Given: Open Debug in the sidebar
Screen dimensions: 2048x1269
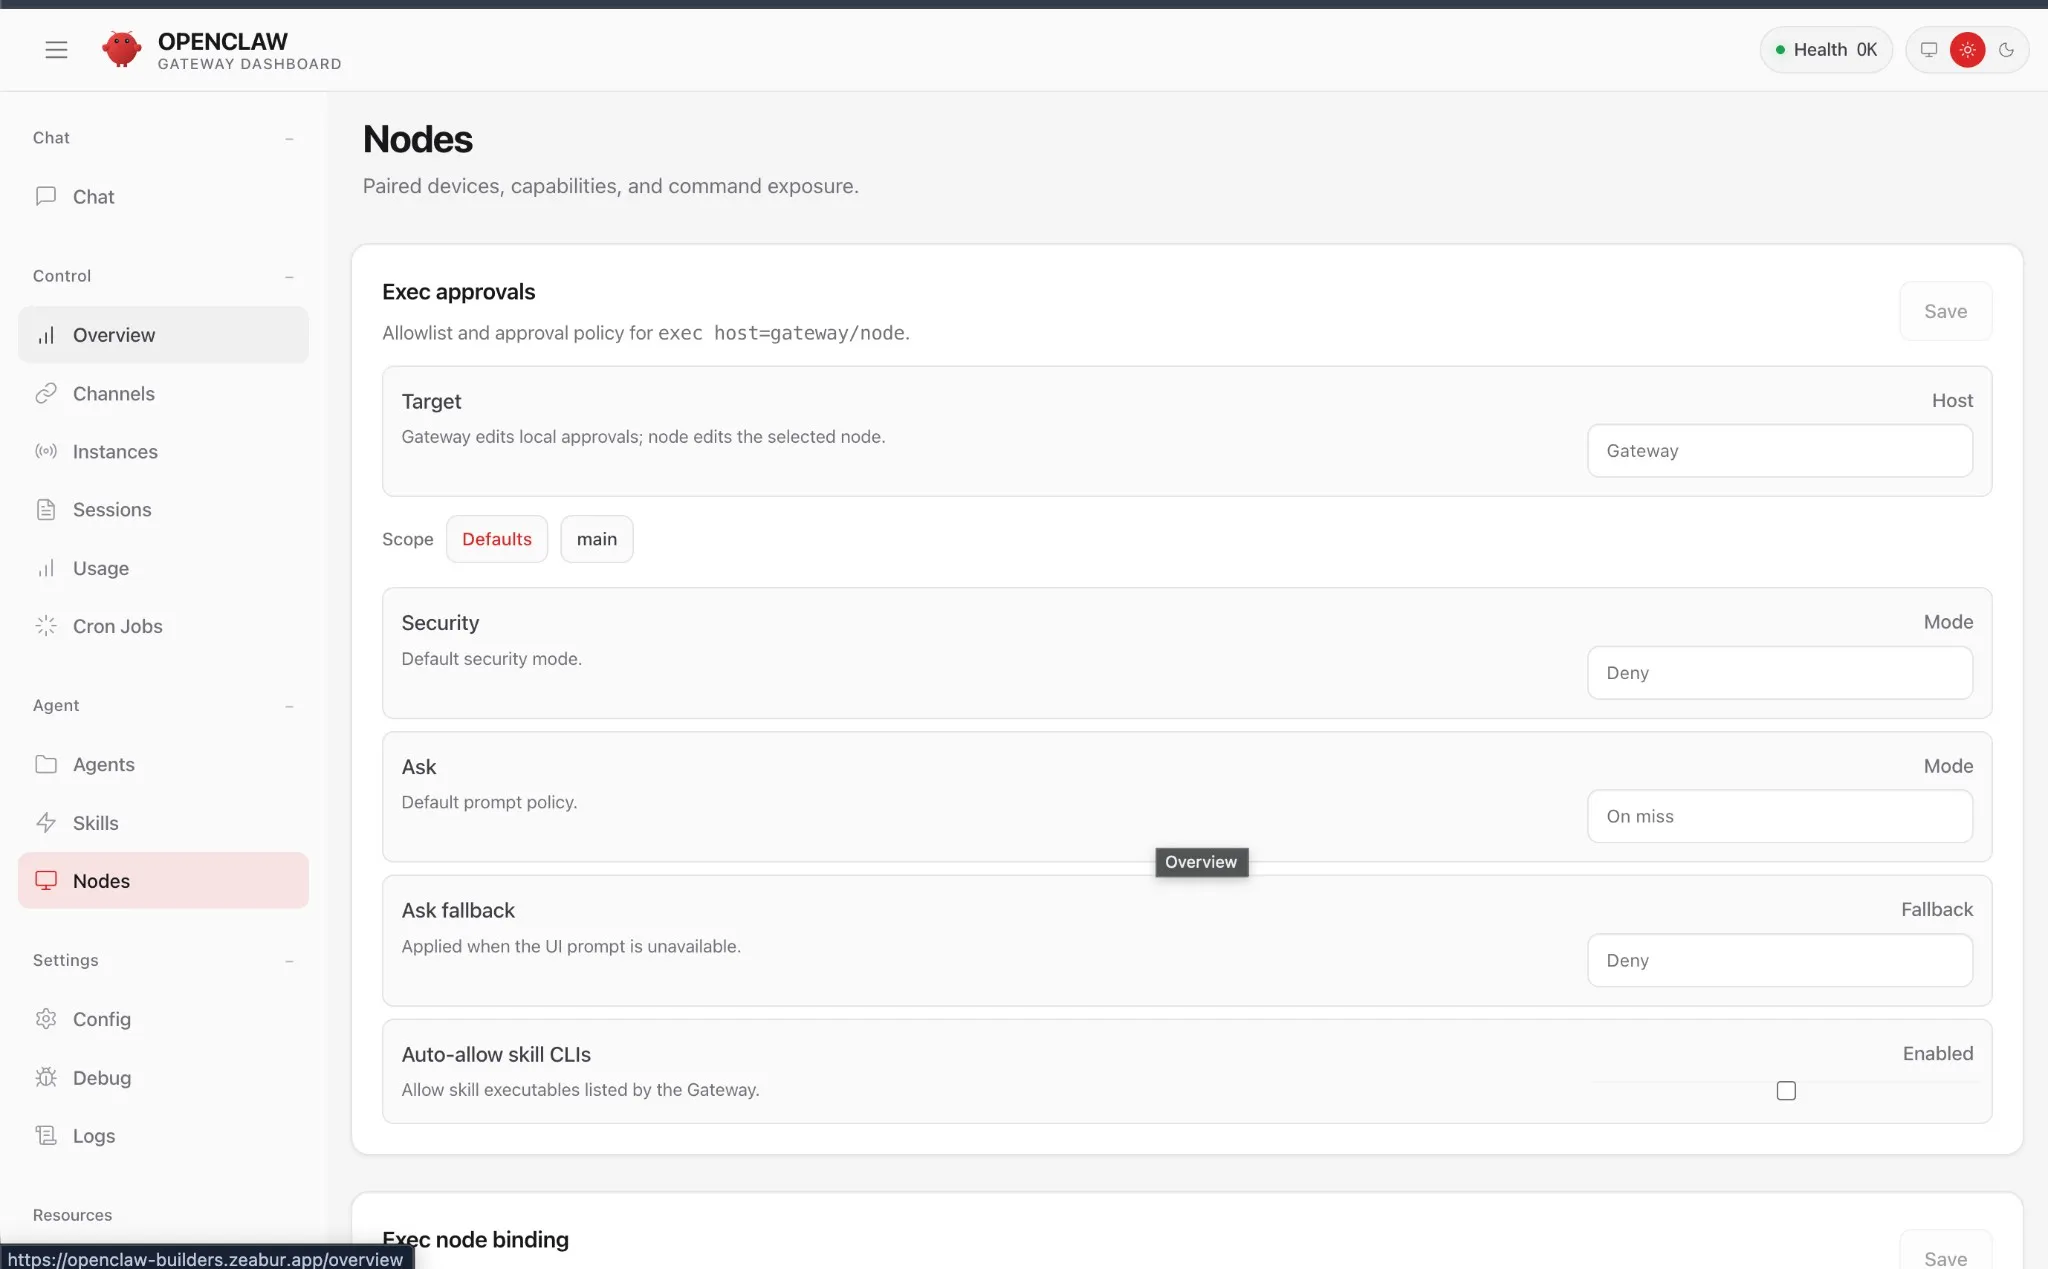Looking at the screenshot, I should point(163,1078).
